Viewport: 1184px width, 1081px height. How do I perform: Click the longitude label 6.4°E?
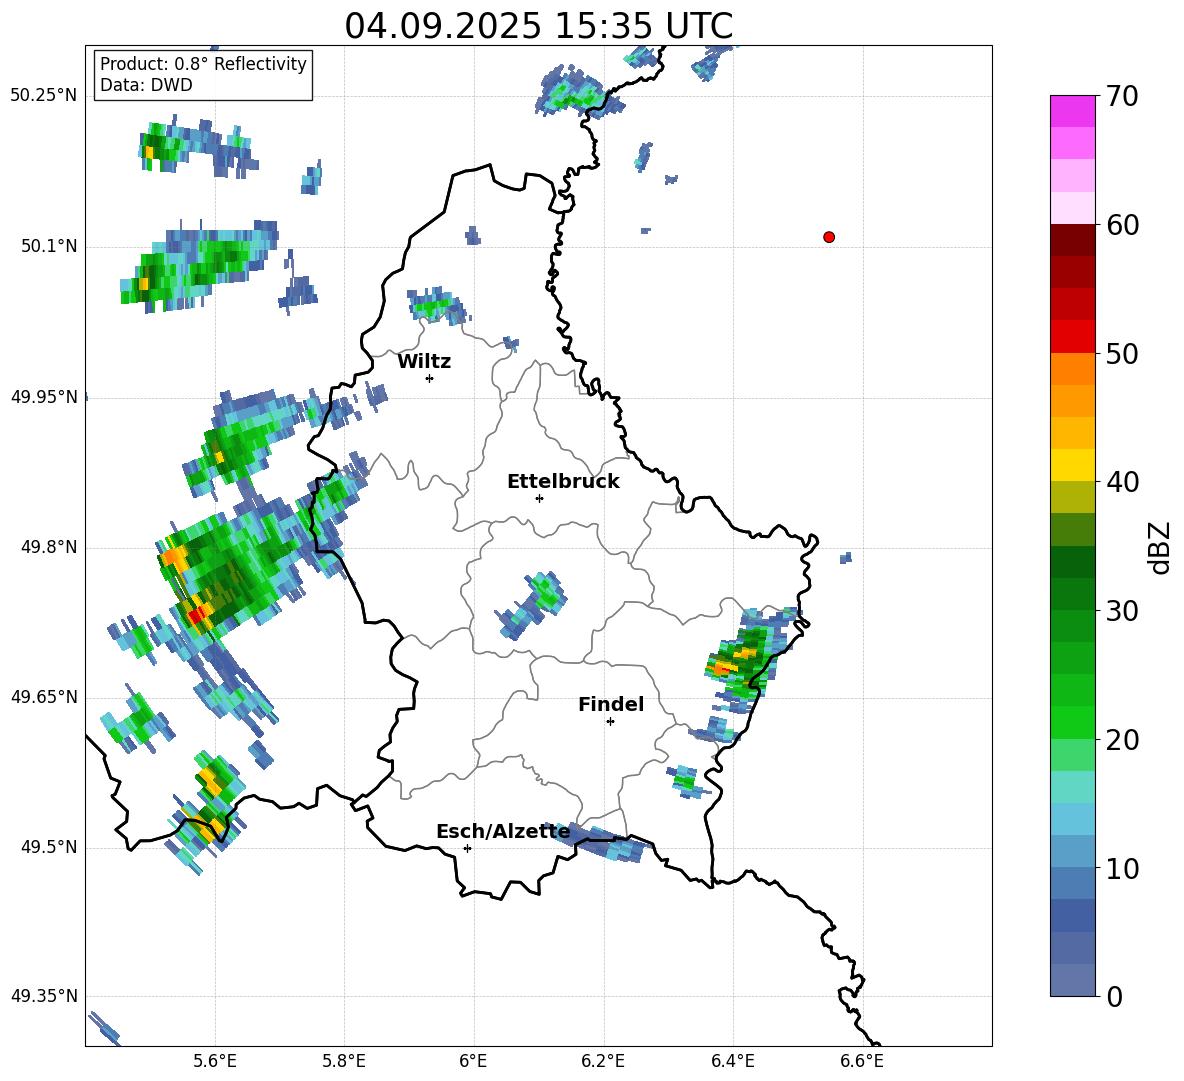coord(733,1062)
